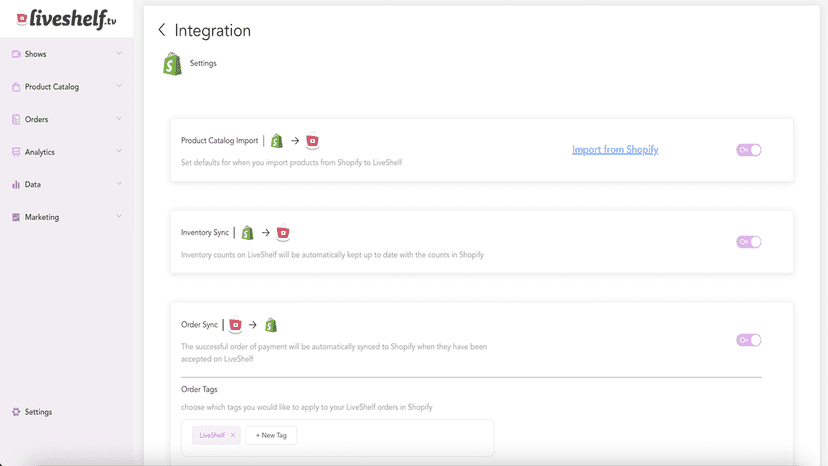Expand the Marketing chevron
Viewport: 828px width, 466px height.
tap(119, 217)
